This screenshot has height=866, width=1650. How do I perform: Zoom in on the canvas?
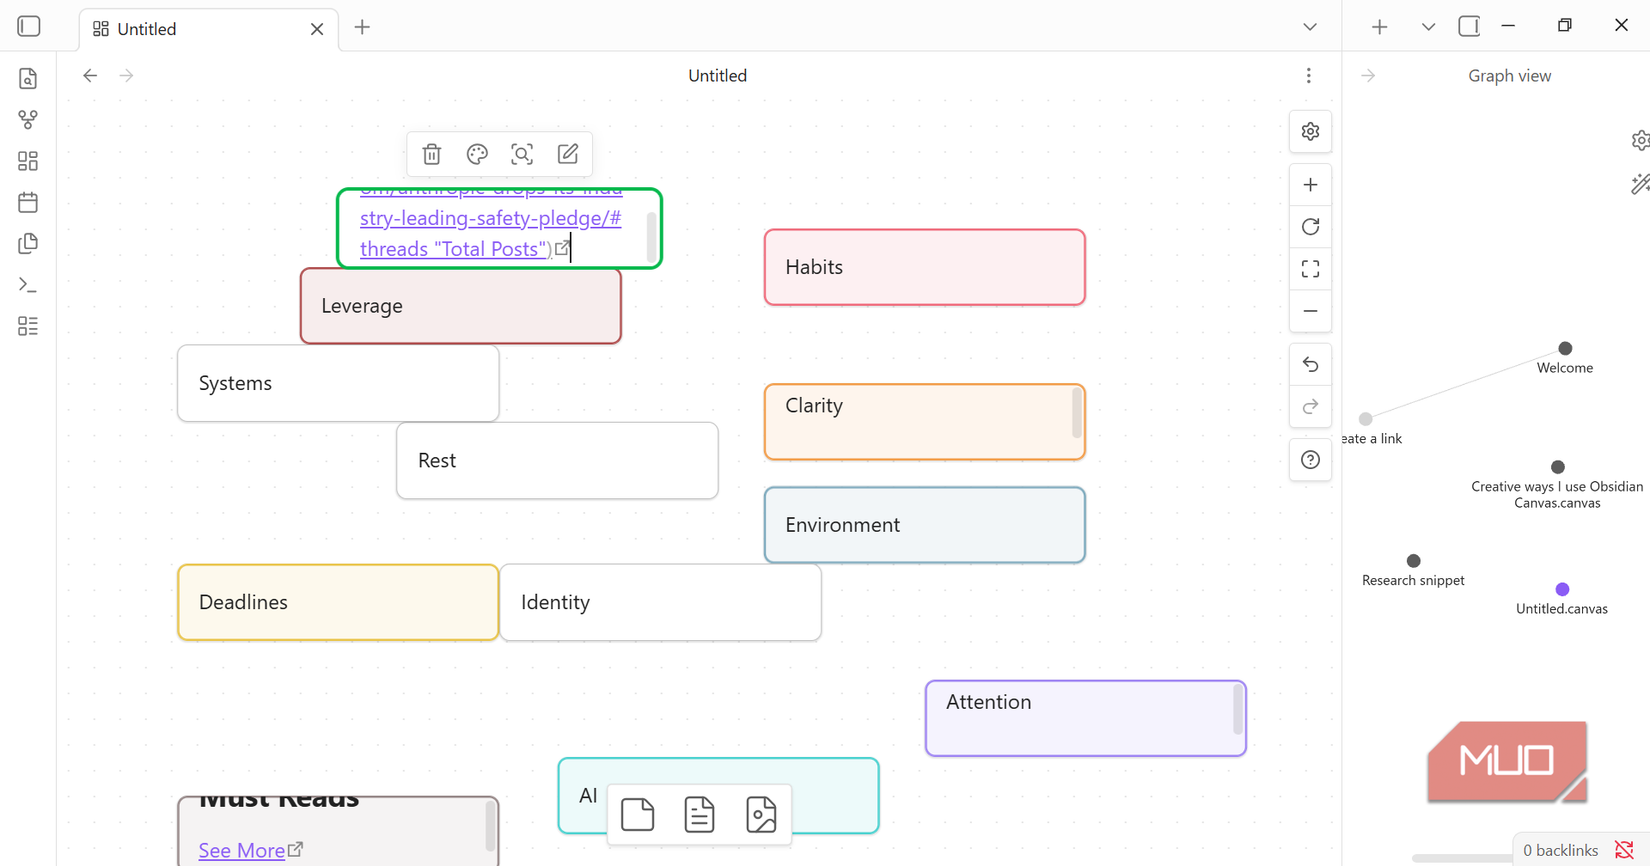[x=1310, y=185]
